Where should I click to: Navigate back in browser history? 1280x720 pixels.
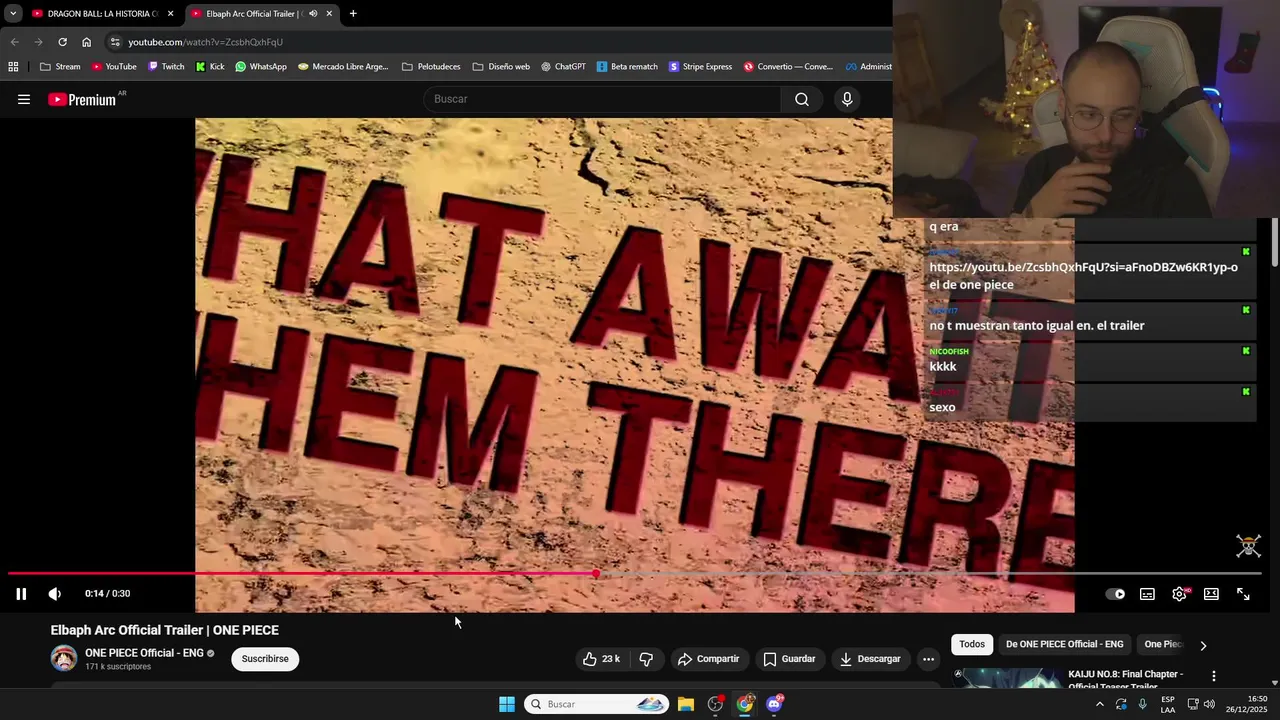coord(14,42)
